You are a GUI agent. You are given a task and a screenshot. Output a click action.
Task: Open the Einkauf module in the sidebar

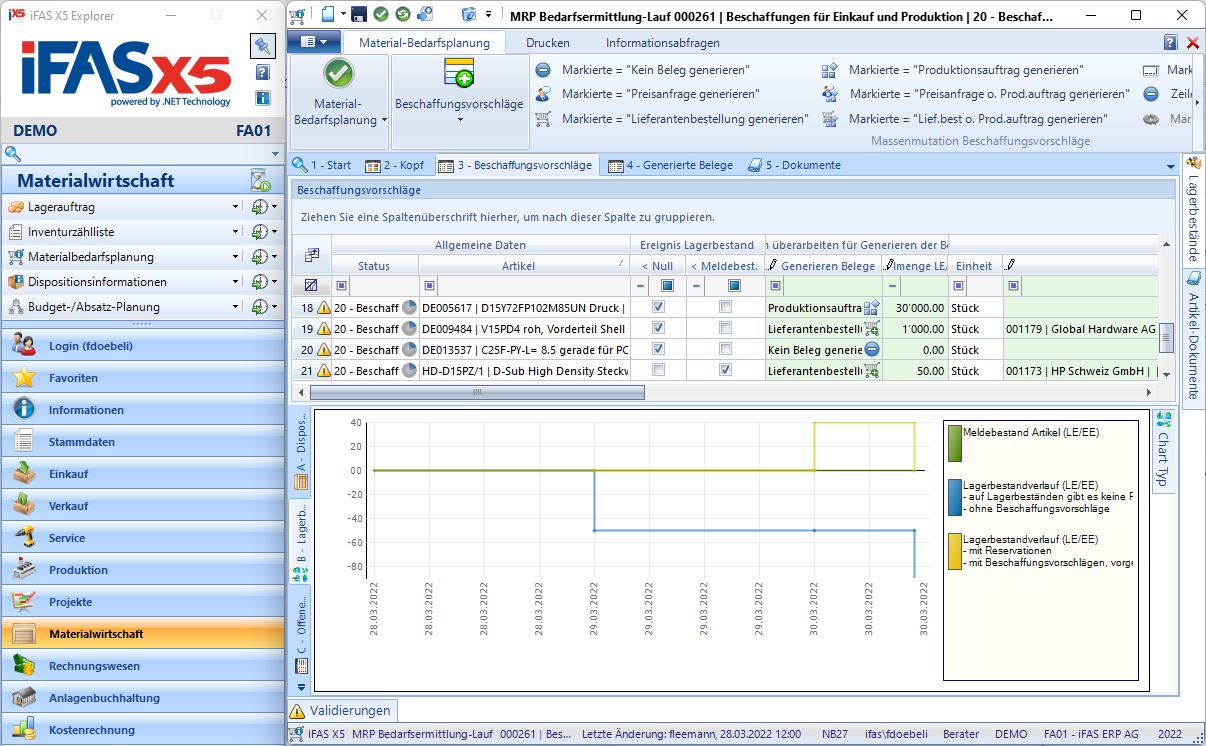click(68, 474)
